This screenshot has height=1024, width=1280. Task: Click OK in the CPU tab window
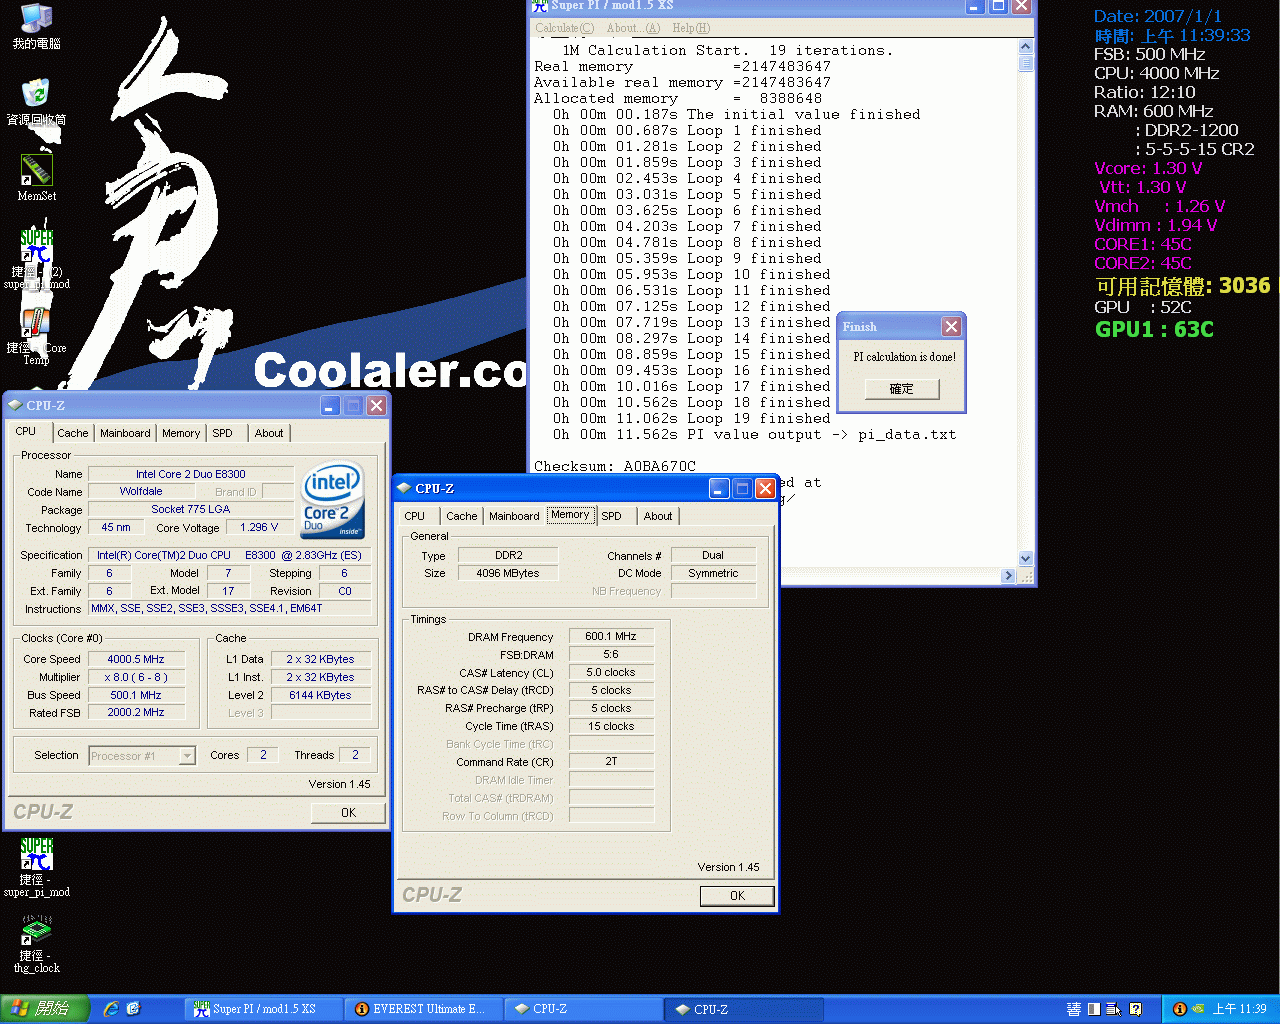pos(348,813)
